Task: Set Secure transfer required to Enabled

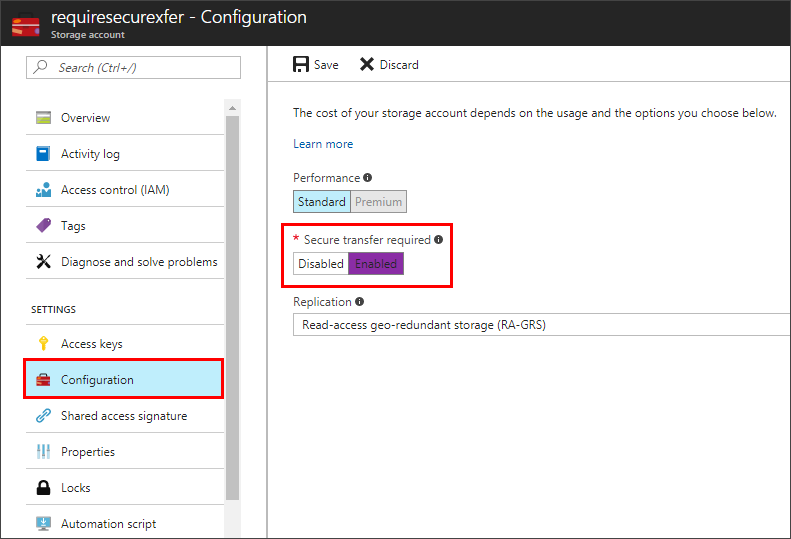Action: coord(376,264)
